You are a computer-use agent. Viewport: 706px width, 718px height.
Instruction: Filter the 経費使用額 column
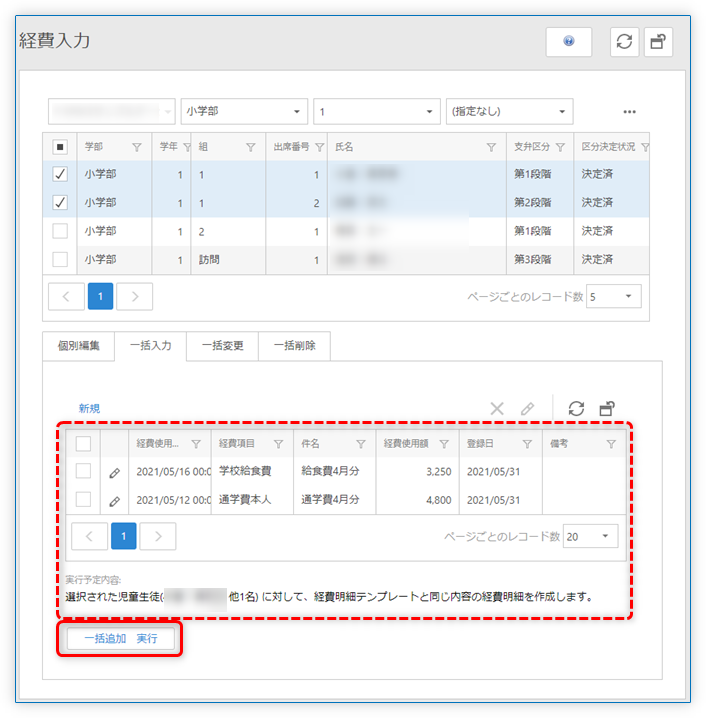[x=444, y=444]
